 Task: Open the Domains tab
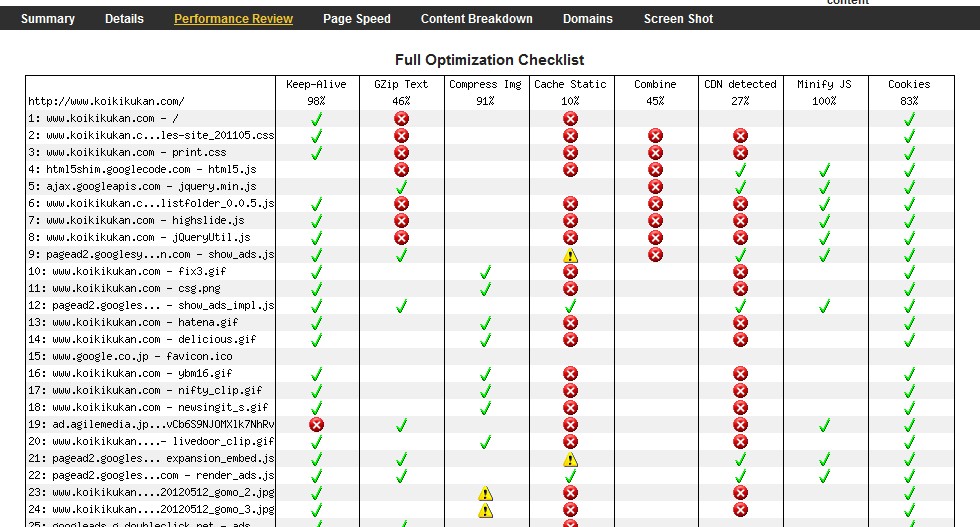(x=588, y=19)
